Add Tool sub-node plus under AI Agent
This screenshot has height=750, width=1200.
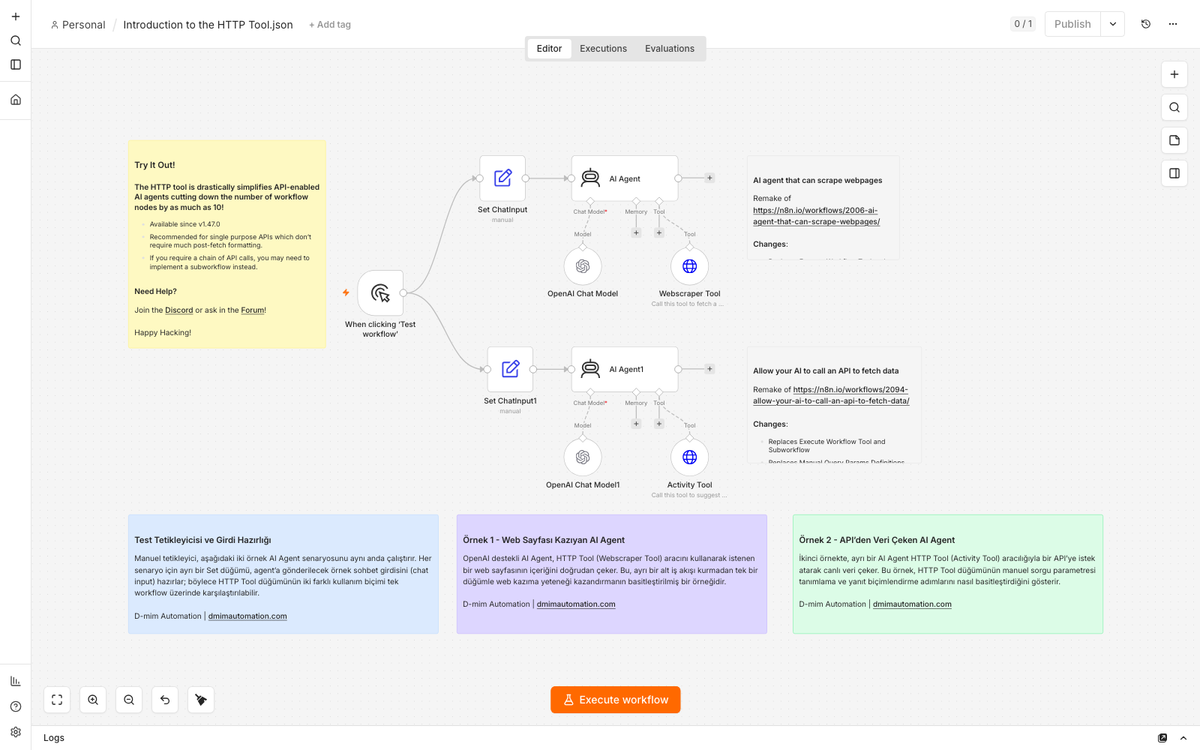click(x=659, y=233)
